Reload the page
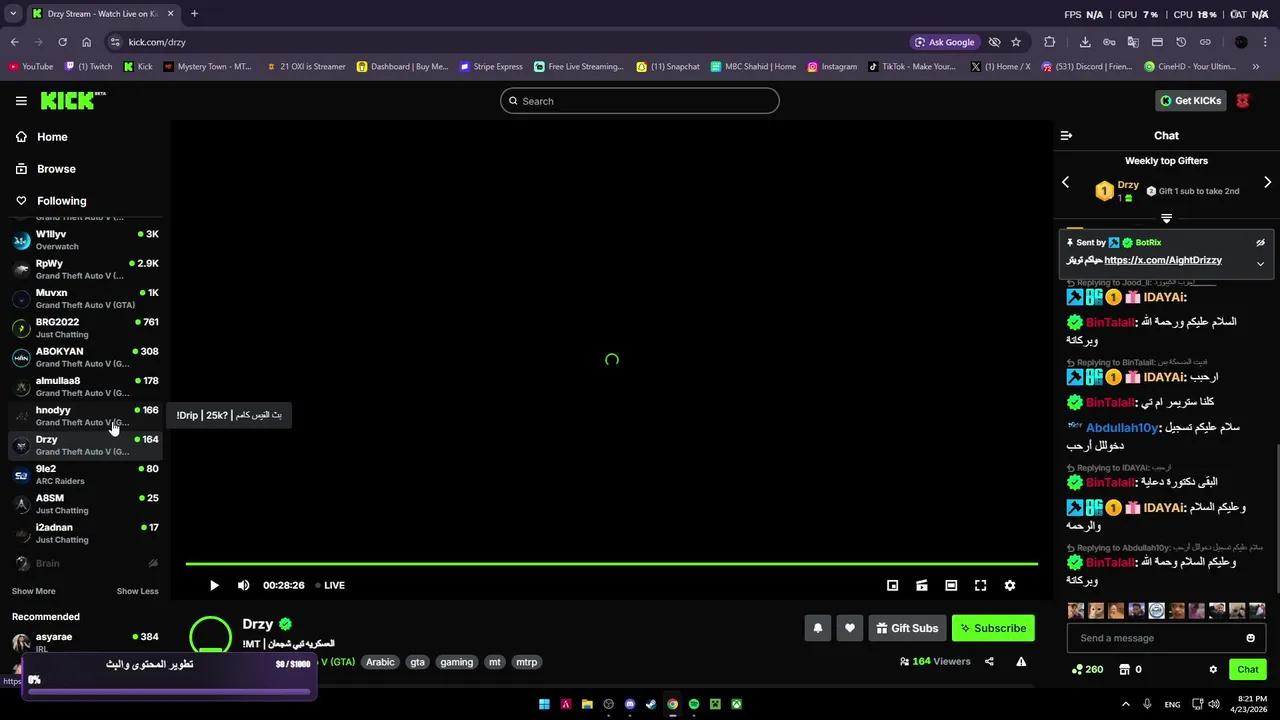Viewport: 1280px width, 720px height. tap(62, 42)
